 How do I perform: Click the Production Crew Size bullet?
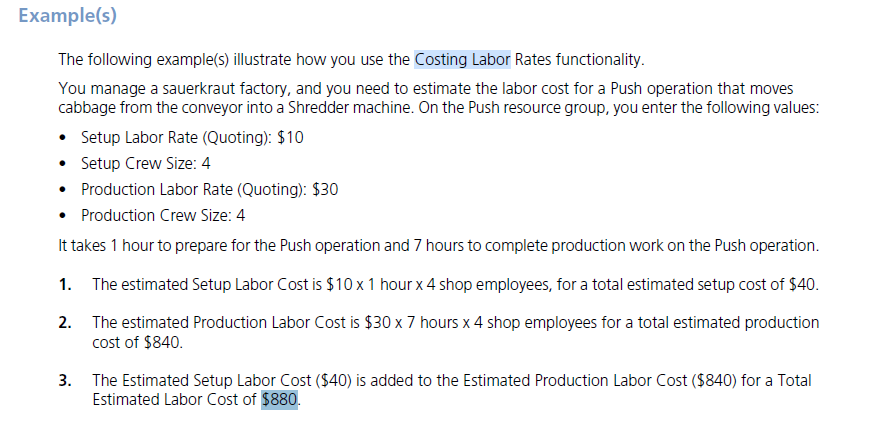click(x=163, y=215)
